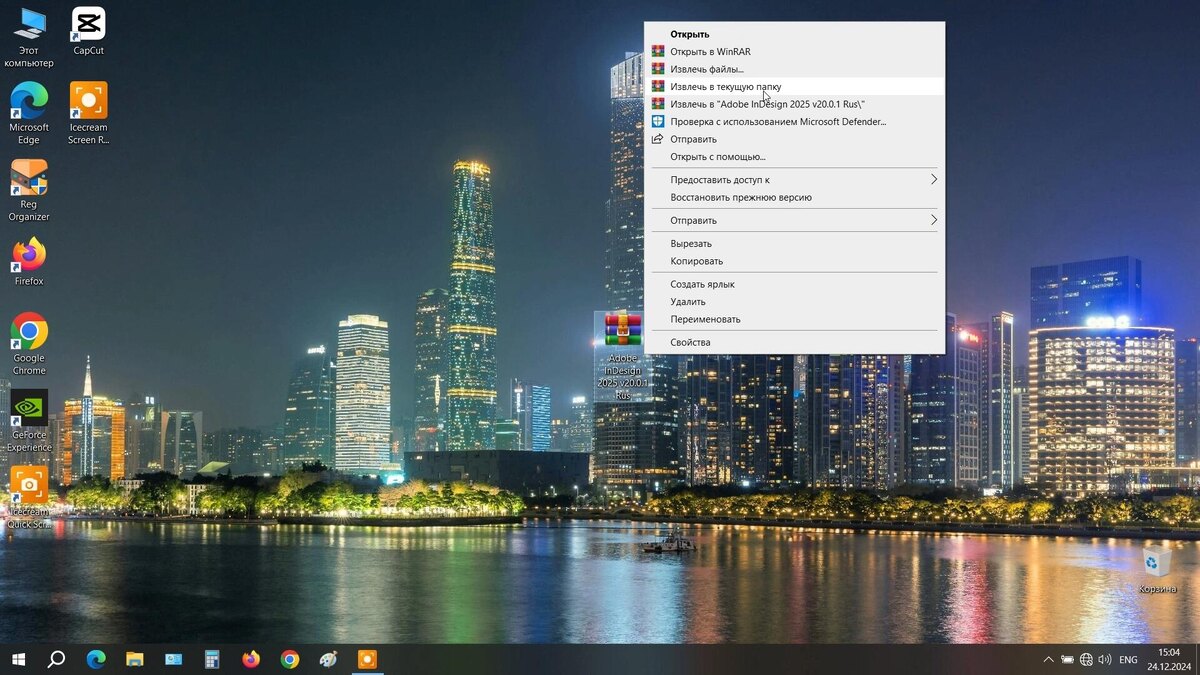Choose 'Восстановить прежнюю версию'
Viewport: 1200px width, 675px height.
pos(794,197)
